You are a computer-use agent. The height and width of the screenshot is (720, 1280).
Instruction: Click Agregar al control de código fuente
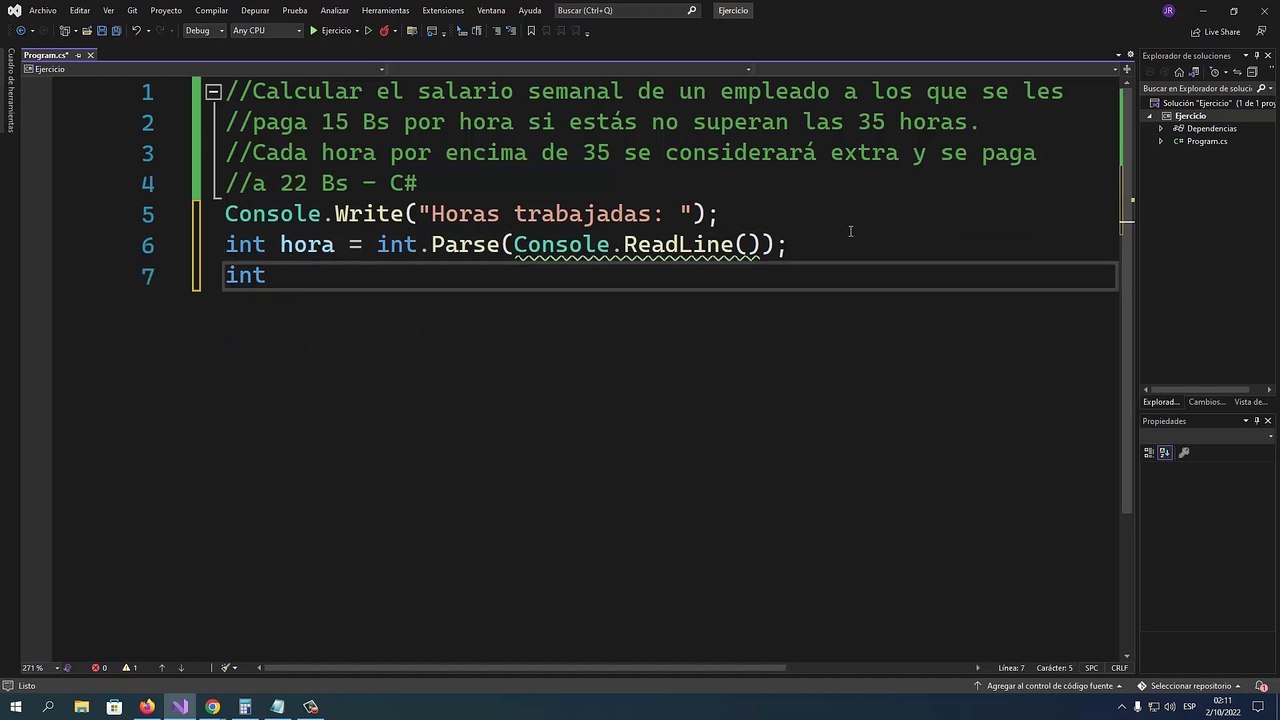coord(1050,686)
